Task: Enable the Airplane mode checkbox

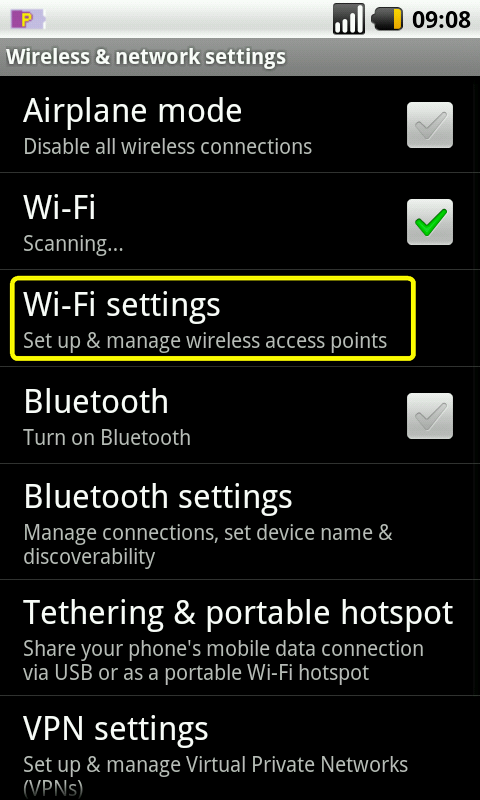Action: pos(430,125)
